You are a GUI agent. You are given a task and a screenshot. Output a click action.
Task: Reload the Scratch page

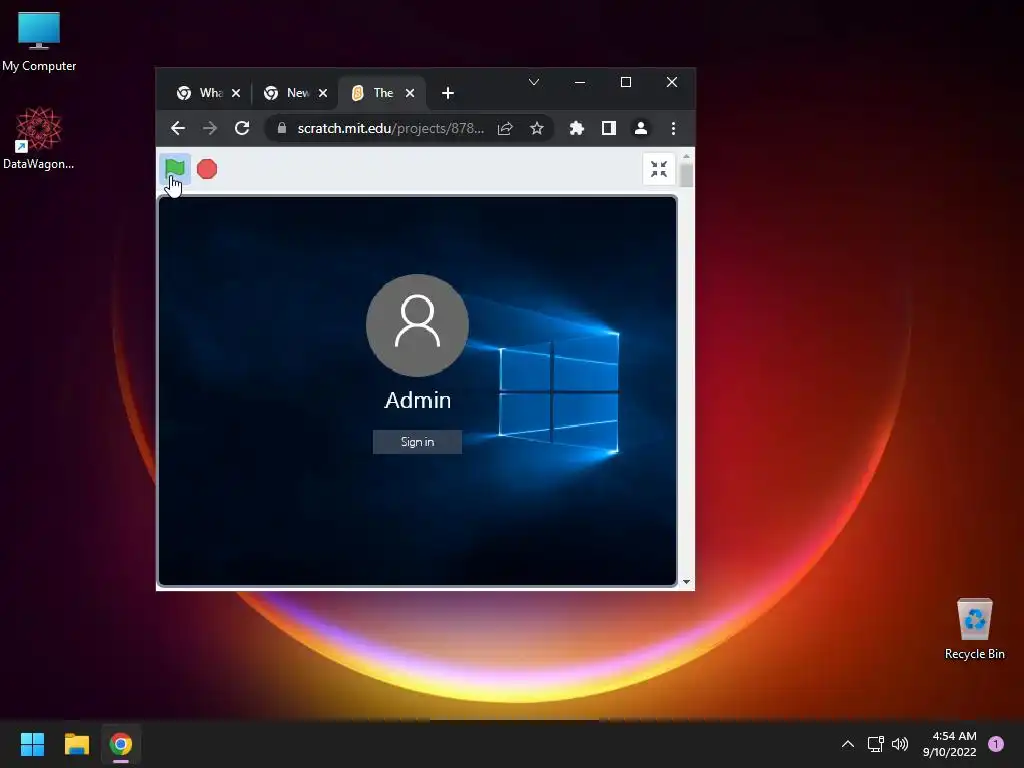point(242,128)
